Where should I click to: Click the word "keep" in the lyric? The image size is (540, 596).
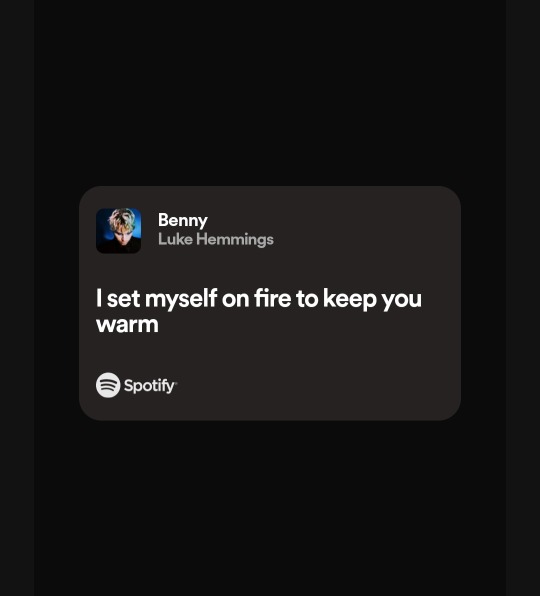pyautogui.click(x=350, y=299)
